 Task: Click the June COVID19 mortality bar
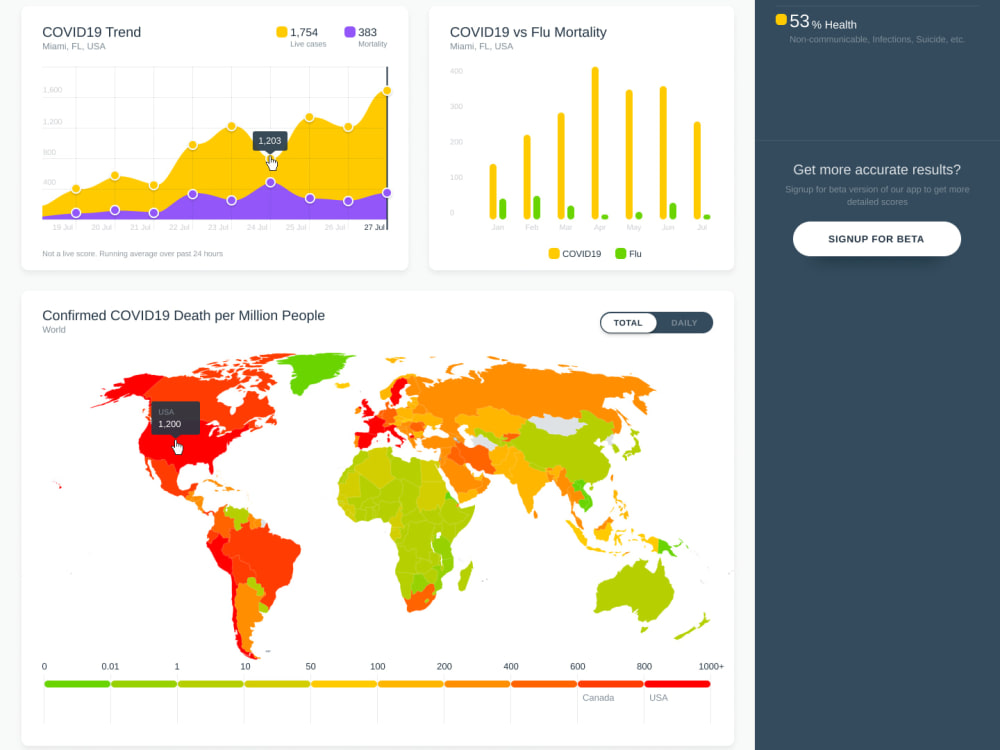663,153
